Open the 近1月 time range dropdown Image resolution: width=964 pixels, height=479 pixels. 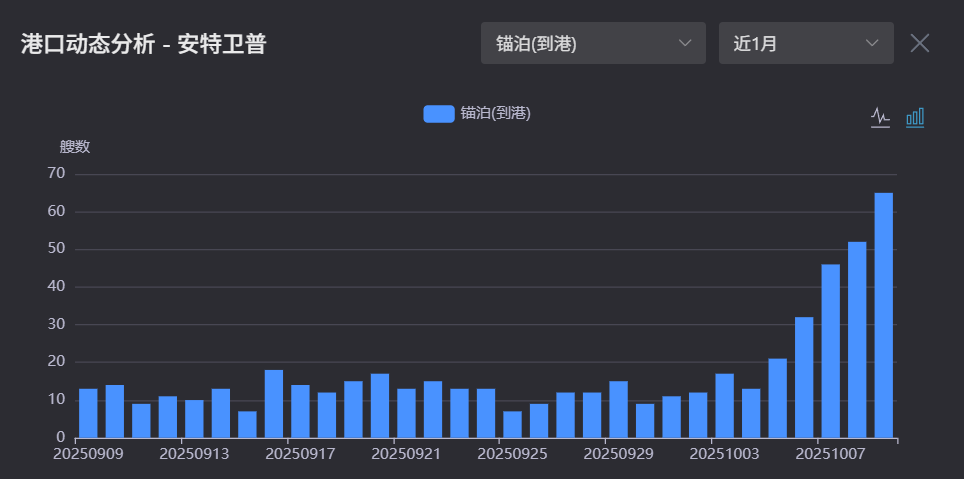pos(805,43)
